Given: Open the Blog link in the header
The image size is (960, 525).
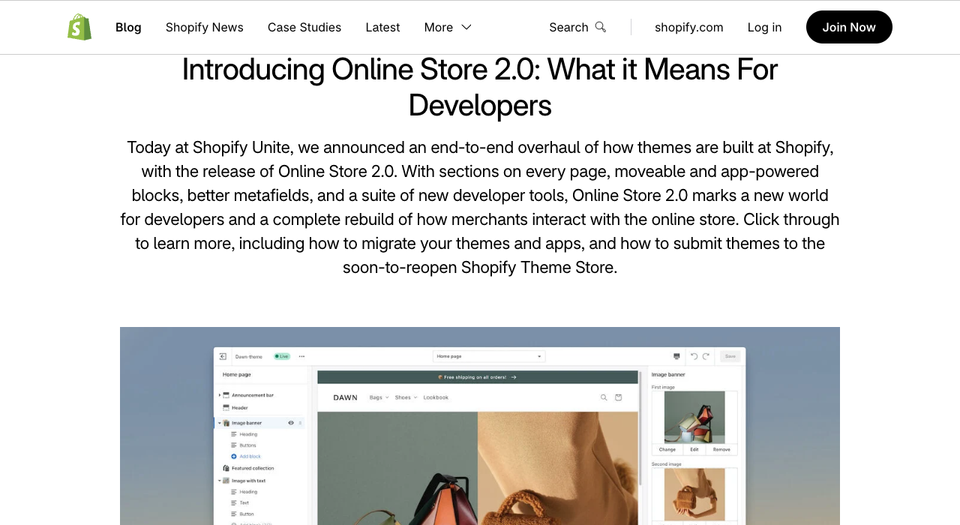Looking at the screenshot, I should tap(128, 28).
